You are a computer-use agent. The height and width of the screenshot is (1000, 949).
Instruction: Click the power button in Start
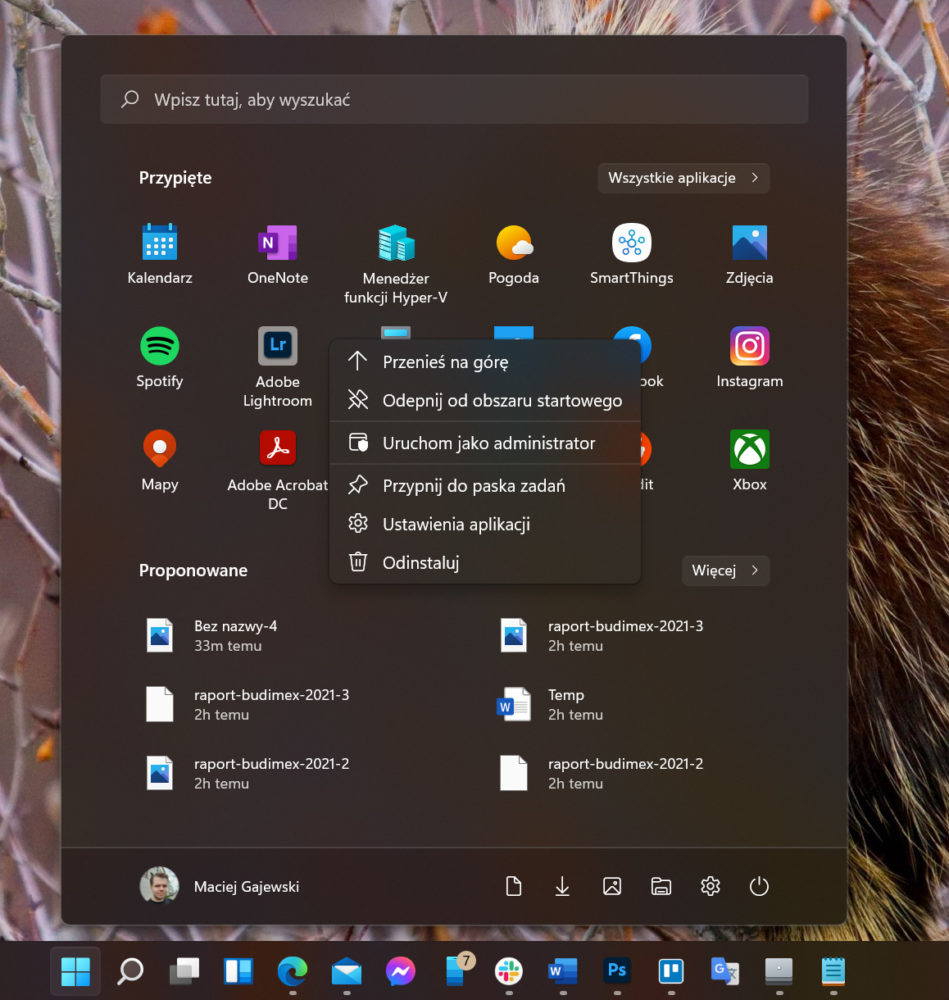[759, 886]
